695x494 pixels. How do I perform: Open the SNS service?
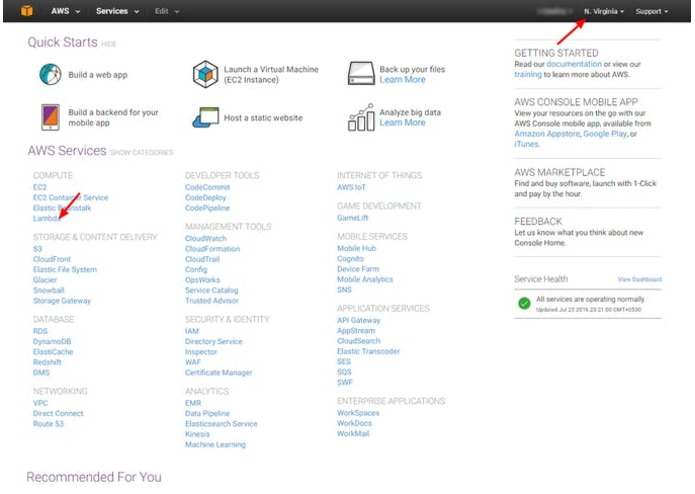(344, 289)
